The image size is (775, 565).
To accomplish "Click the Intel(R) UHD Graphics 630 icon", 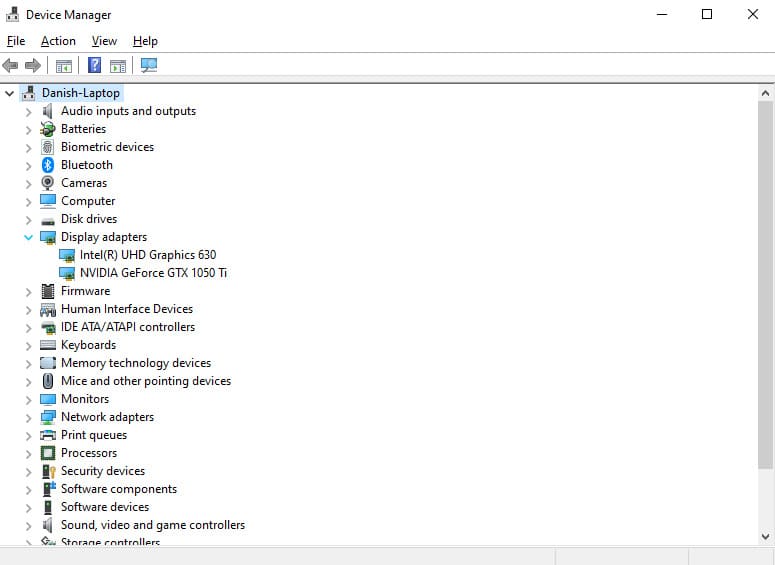I will tap(67, 256).
